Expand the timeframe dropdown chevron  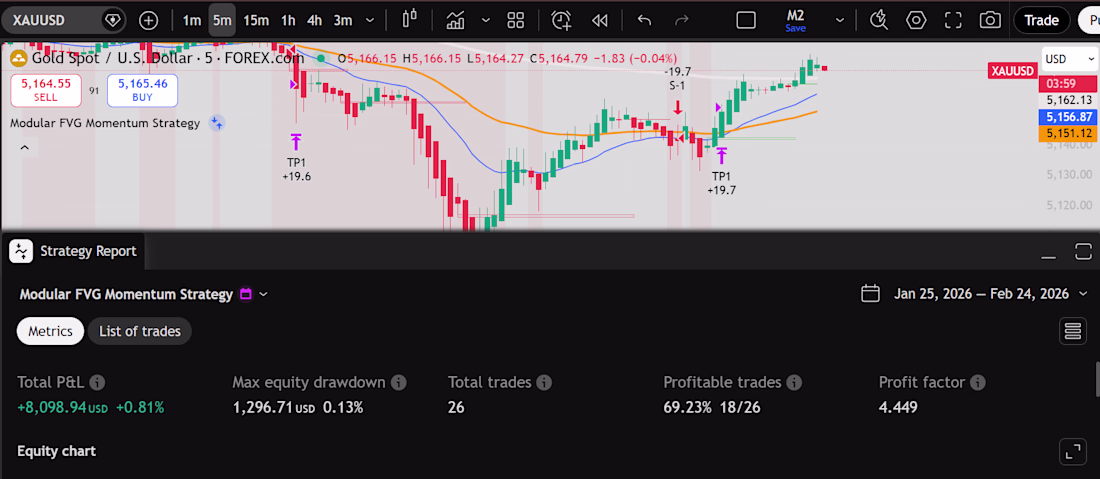(x=370, y=20)
